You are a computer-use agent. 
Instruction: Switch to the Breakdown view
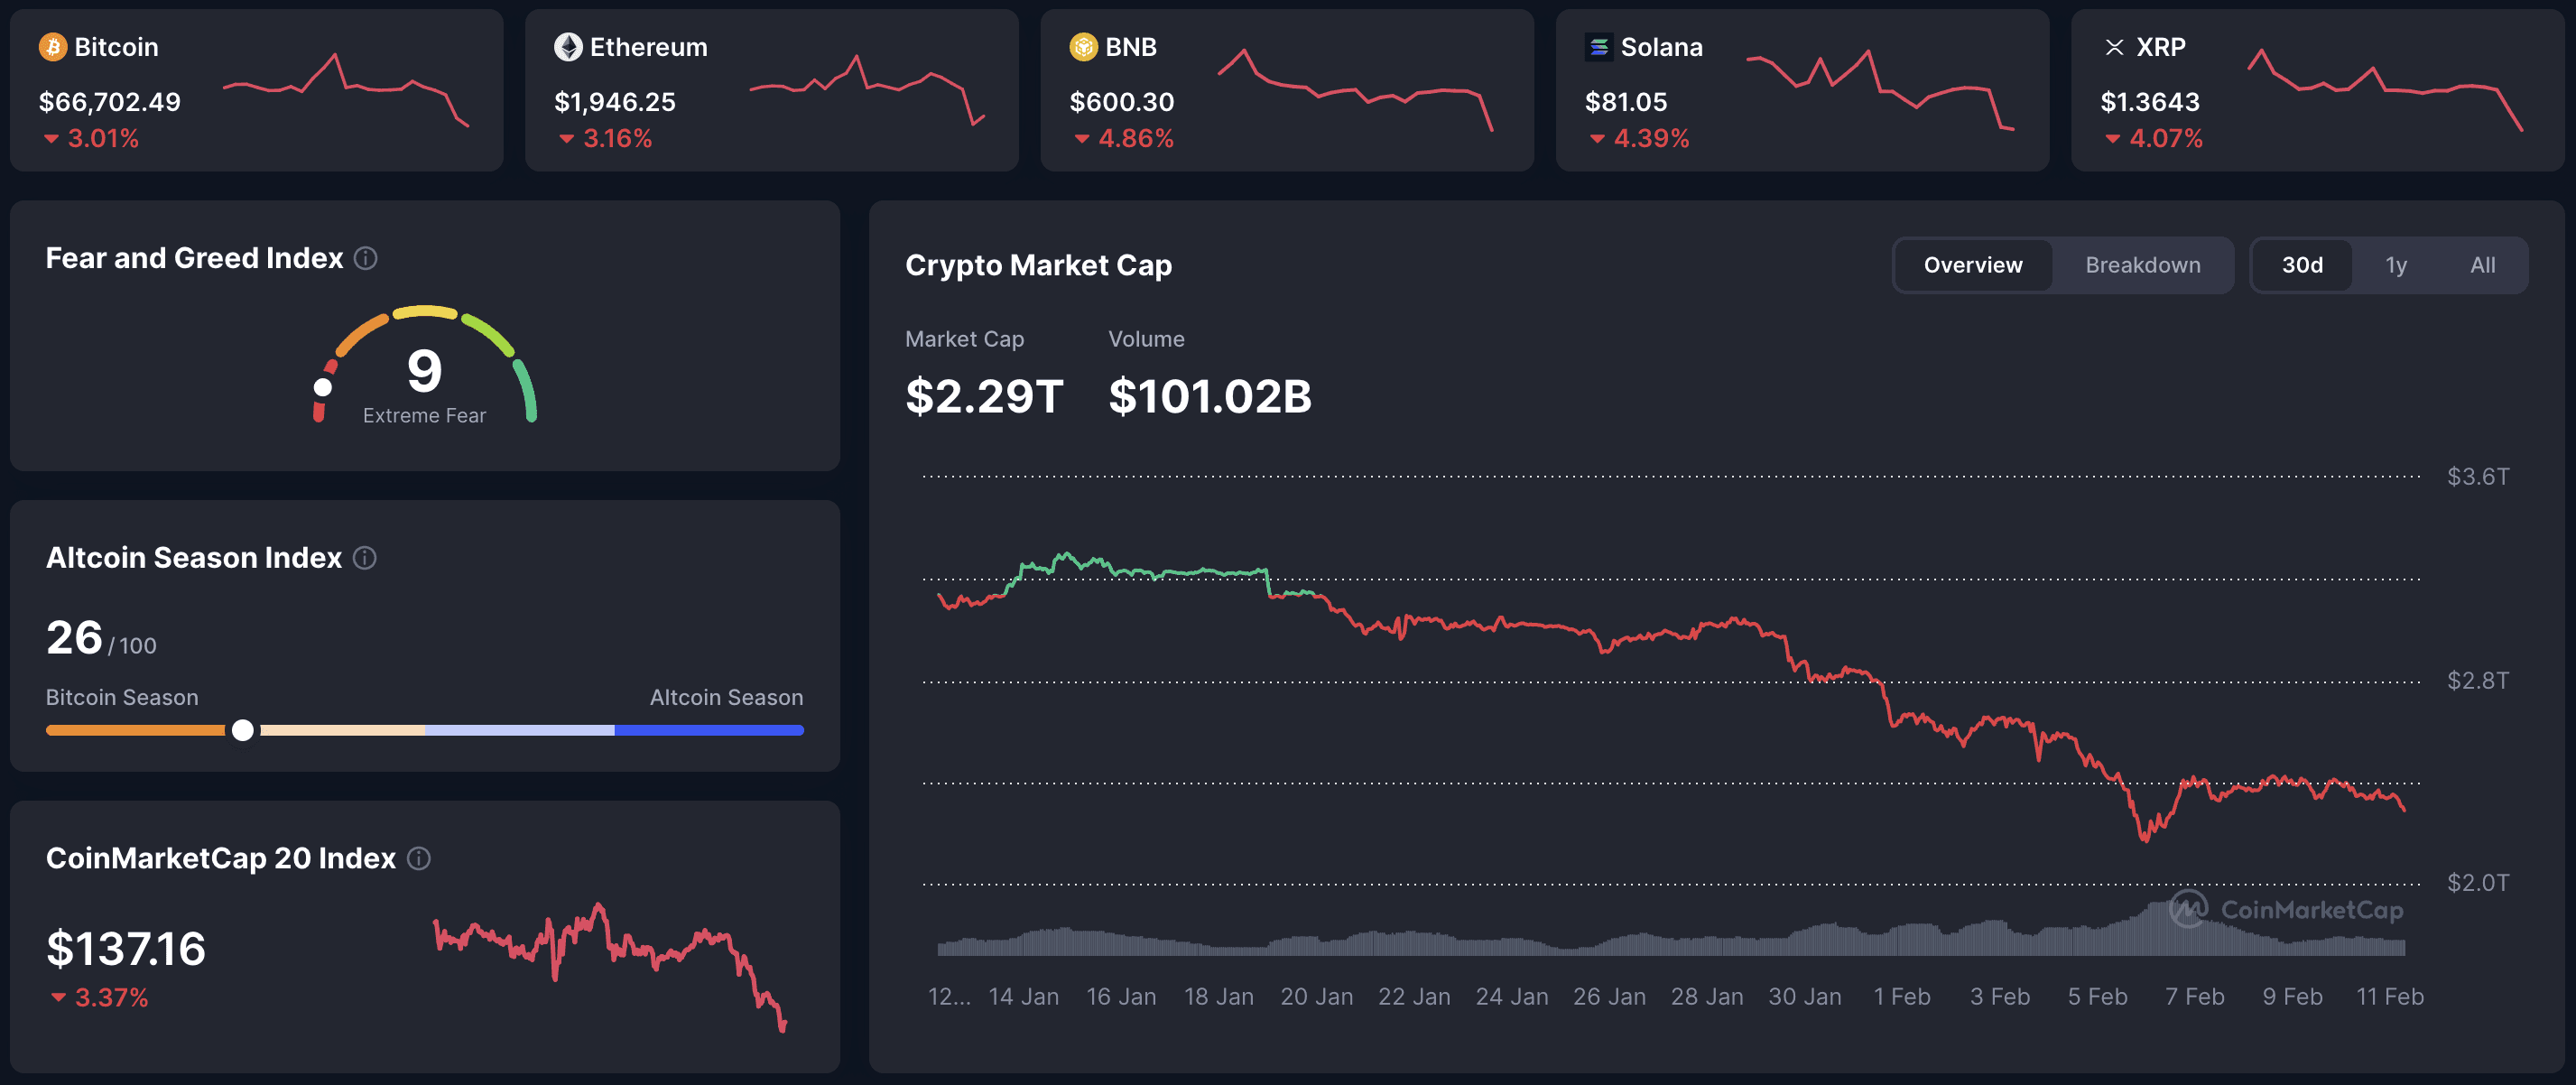click(x=2143, y=265)
